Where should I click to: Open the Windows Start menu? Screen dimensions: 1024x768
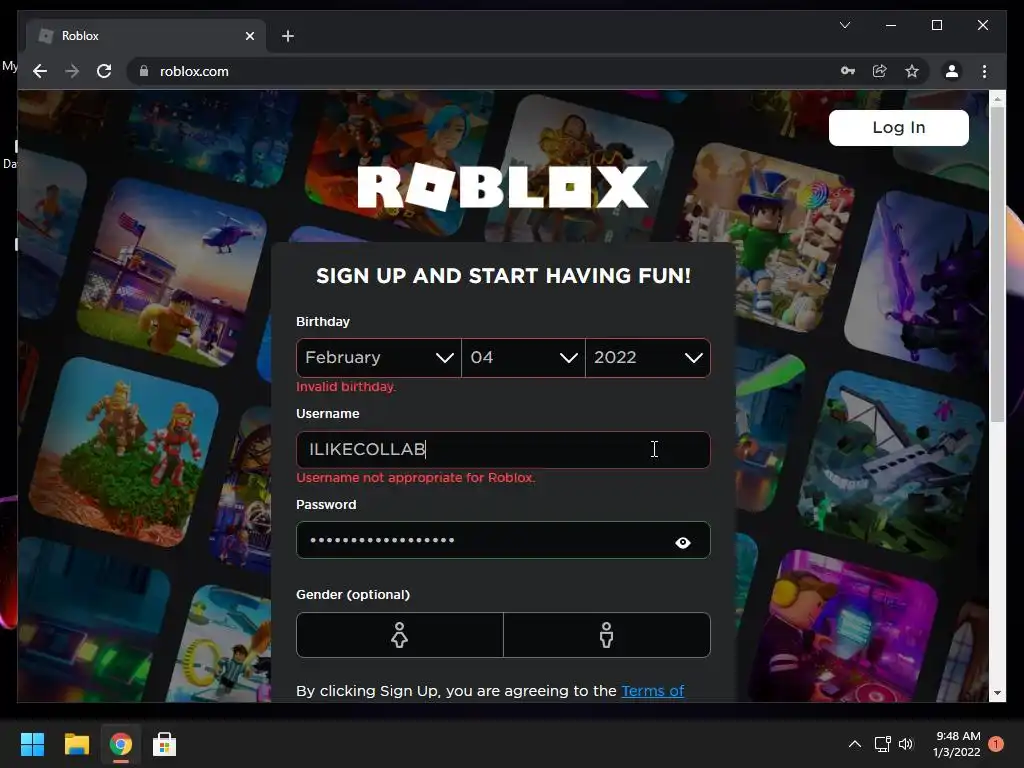click(x=32, y=744)
